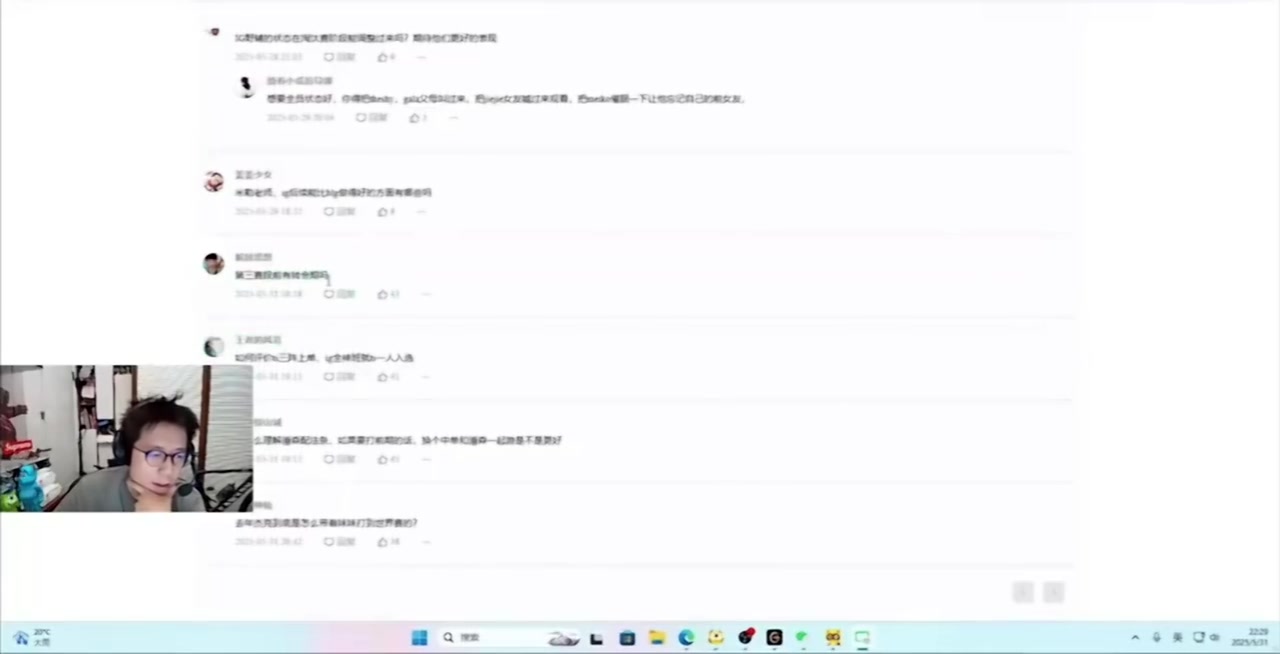Viewport: 1280px width, 654px height.
Task: Click the Windows Start button
Action: (x=419, y=637)
